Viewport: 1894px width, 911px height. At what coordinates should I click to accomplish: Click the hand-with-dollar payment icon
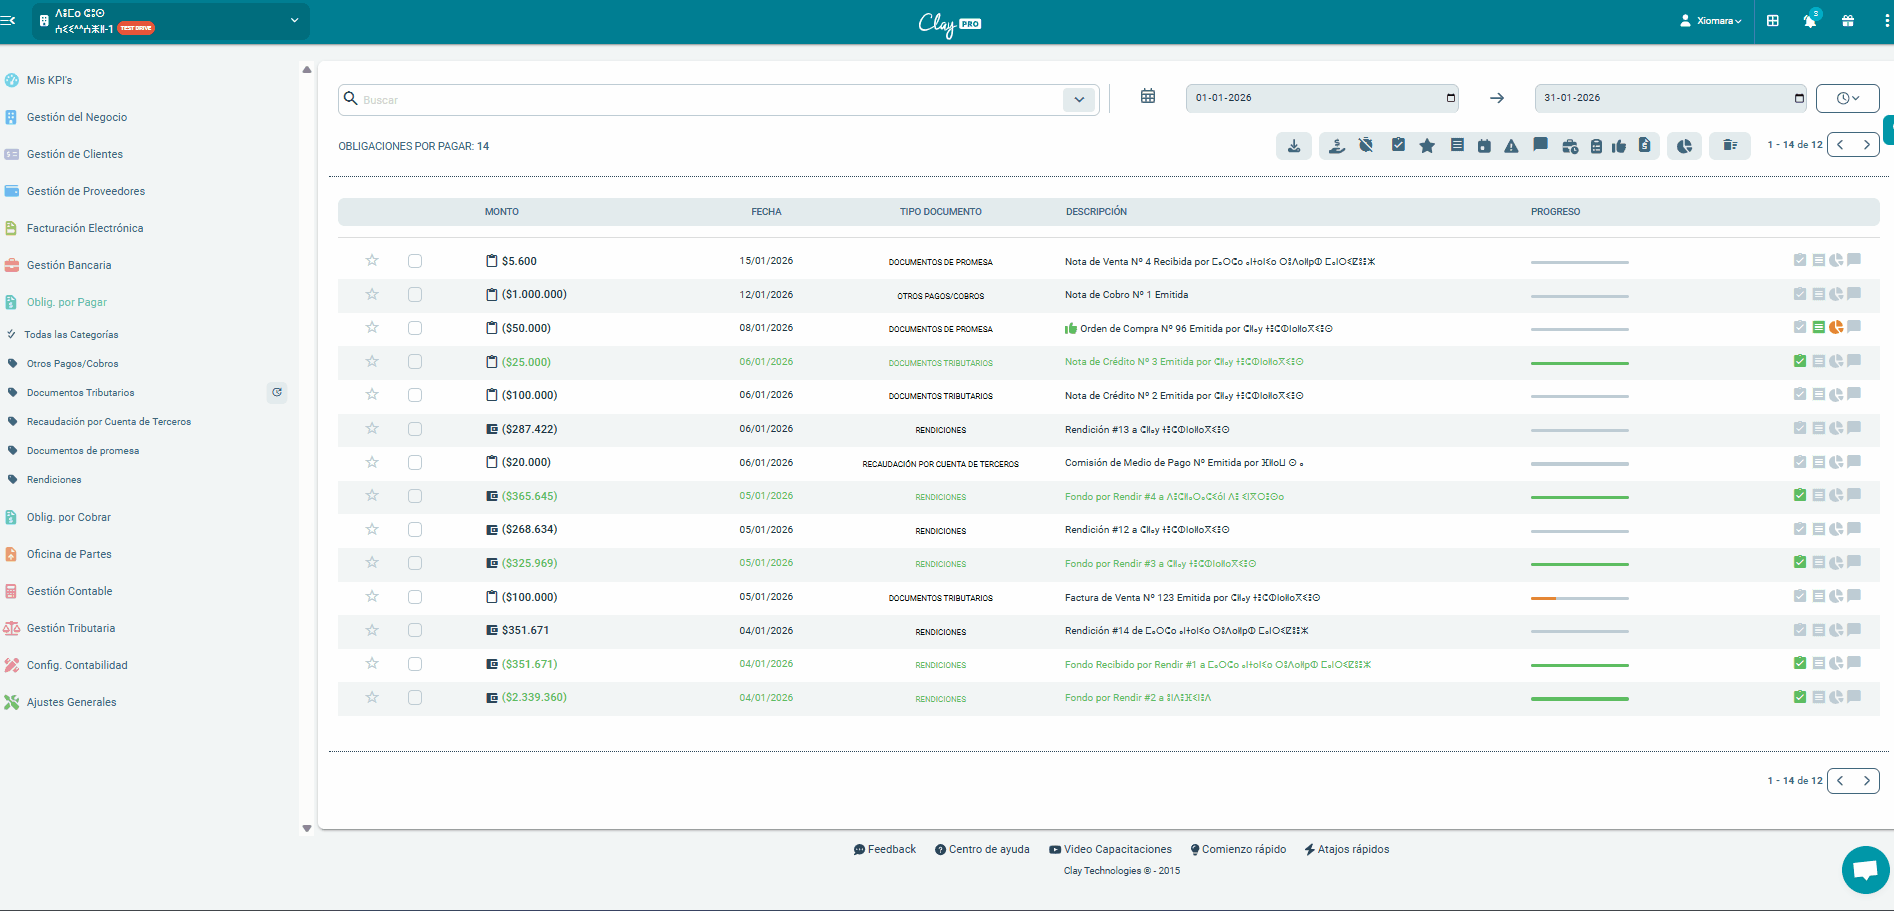(x=1337, y=146)
